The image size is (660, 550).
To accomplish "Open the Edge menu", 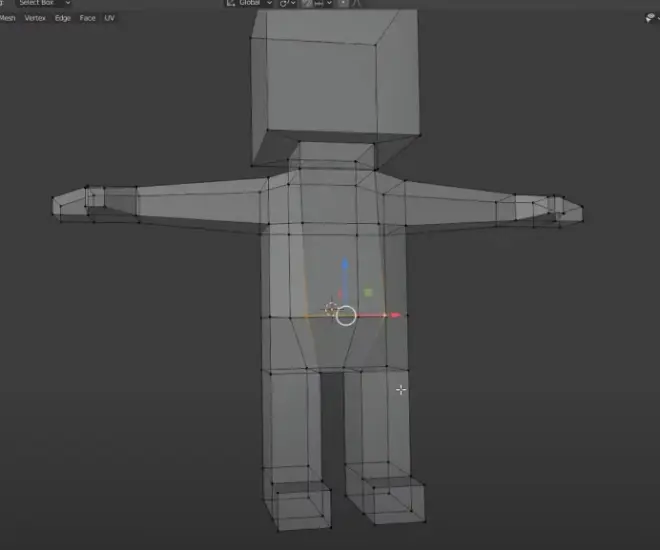I will coord(63,18).
